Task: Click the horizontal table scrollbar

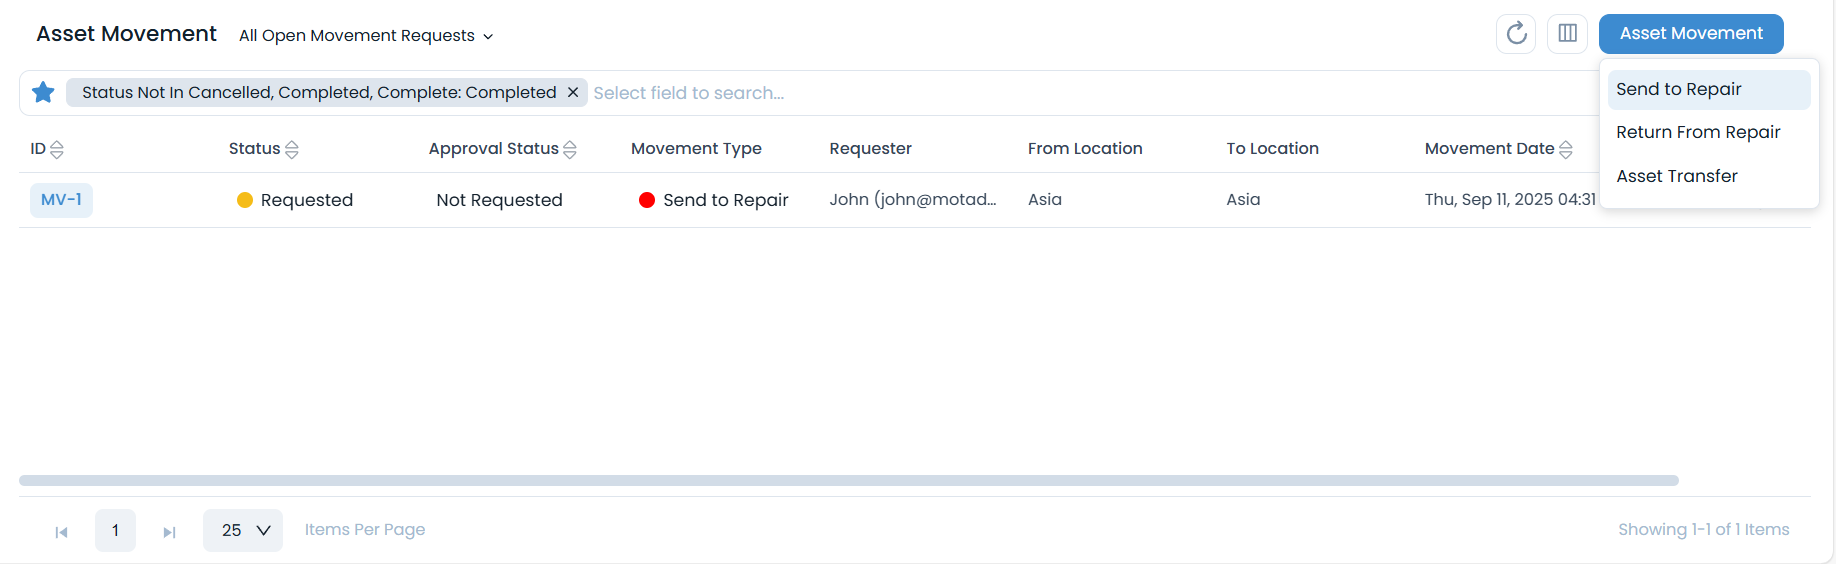Action: [848, 481]
